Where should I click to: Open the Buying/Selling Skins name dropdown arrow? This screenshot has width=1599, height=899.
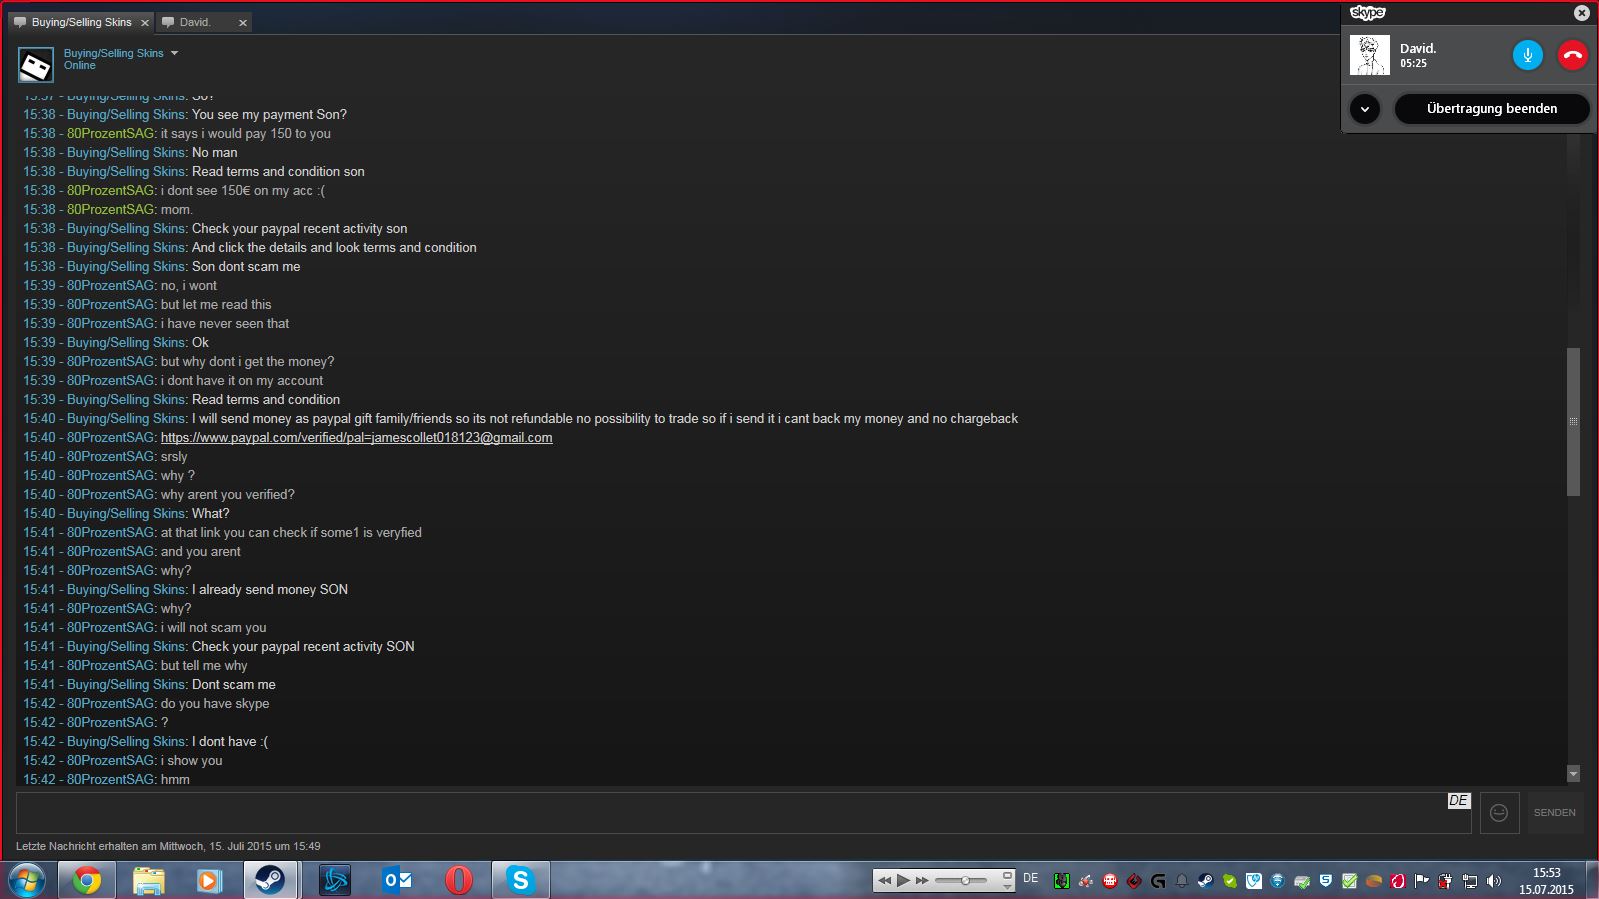pos(174,53)
